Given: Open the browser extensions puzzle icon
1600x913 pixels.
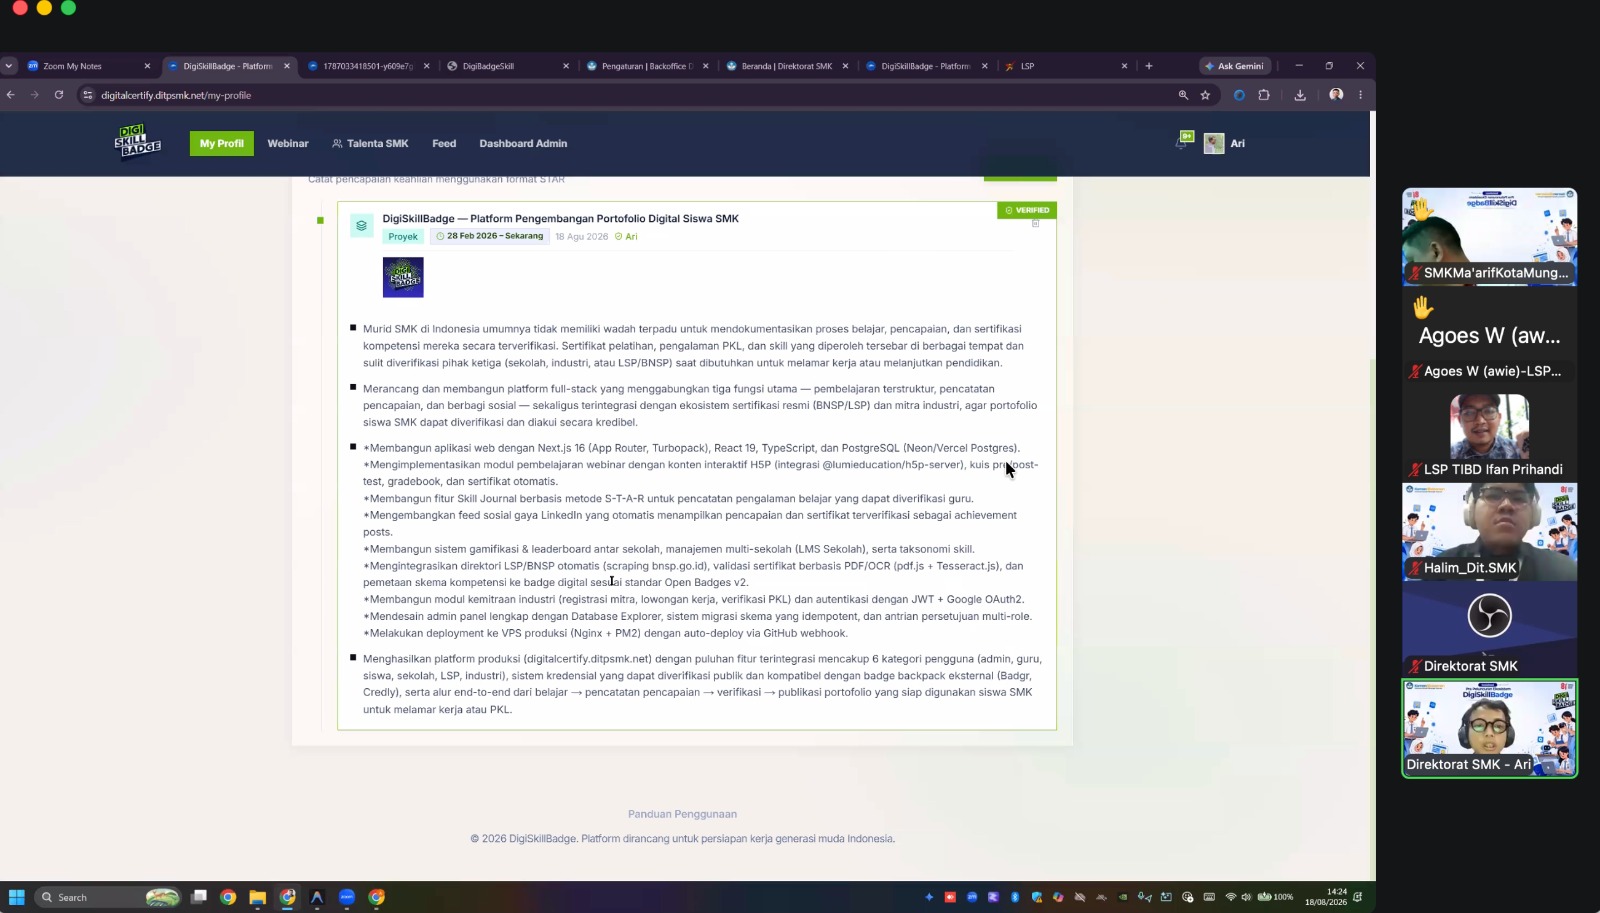Looking at the screenshot, I should tap(1264, 95).
